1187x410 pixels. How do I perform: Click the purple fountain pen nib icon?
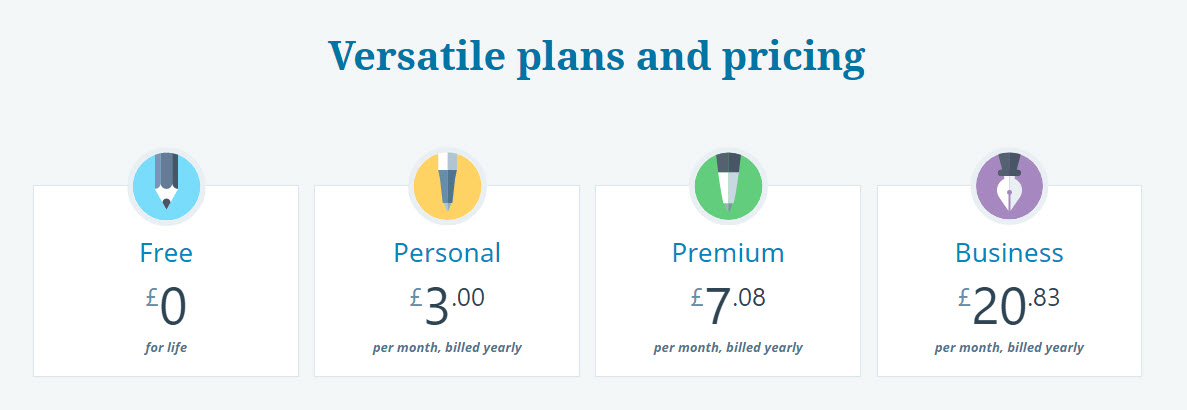pos(1009,187)
